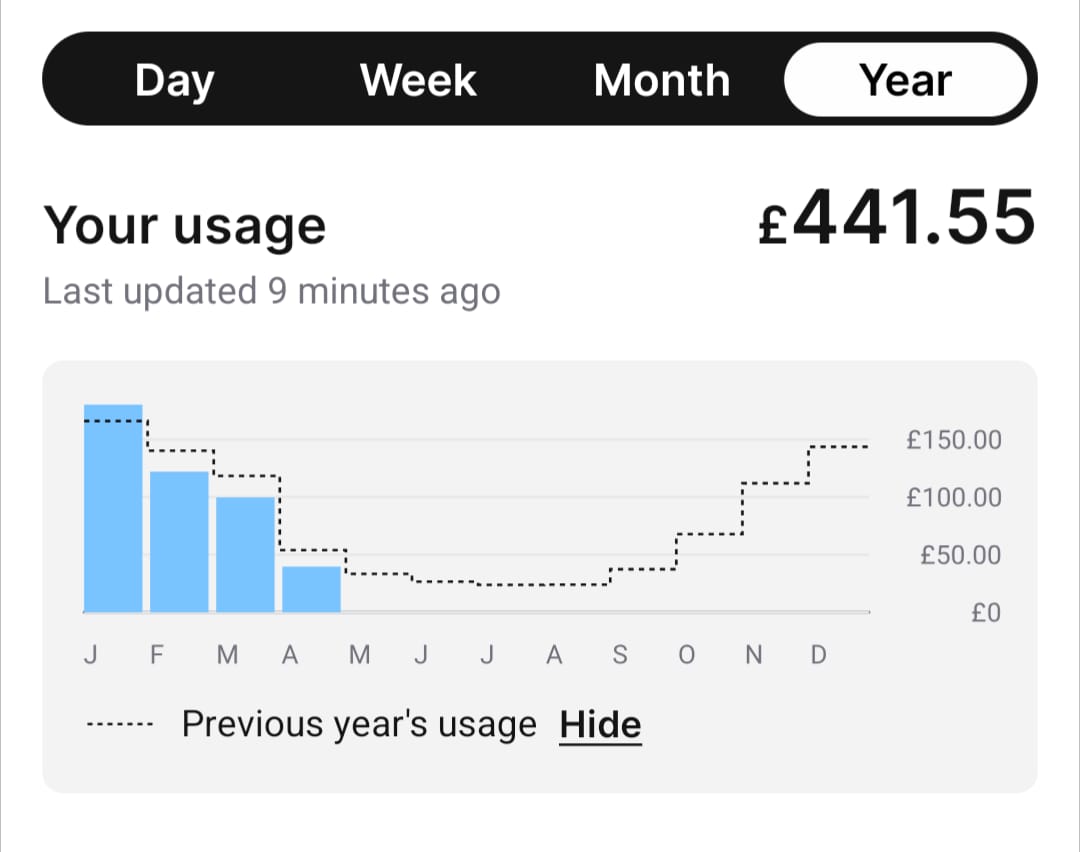The height and width of the screenshot is (852, 1080).
Task: Tap the February usage bar
Action: tap(179, 542)
